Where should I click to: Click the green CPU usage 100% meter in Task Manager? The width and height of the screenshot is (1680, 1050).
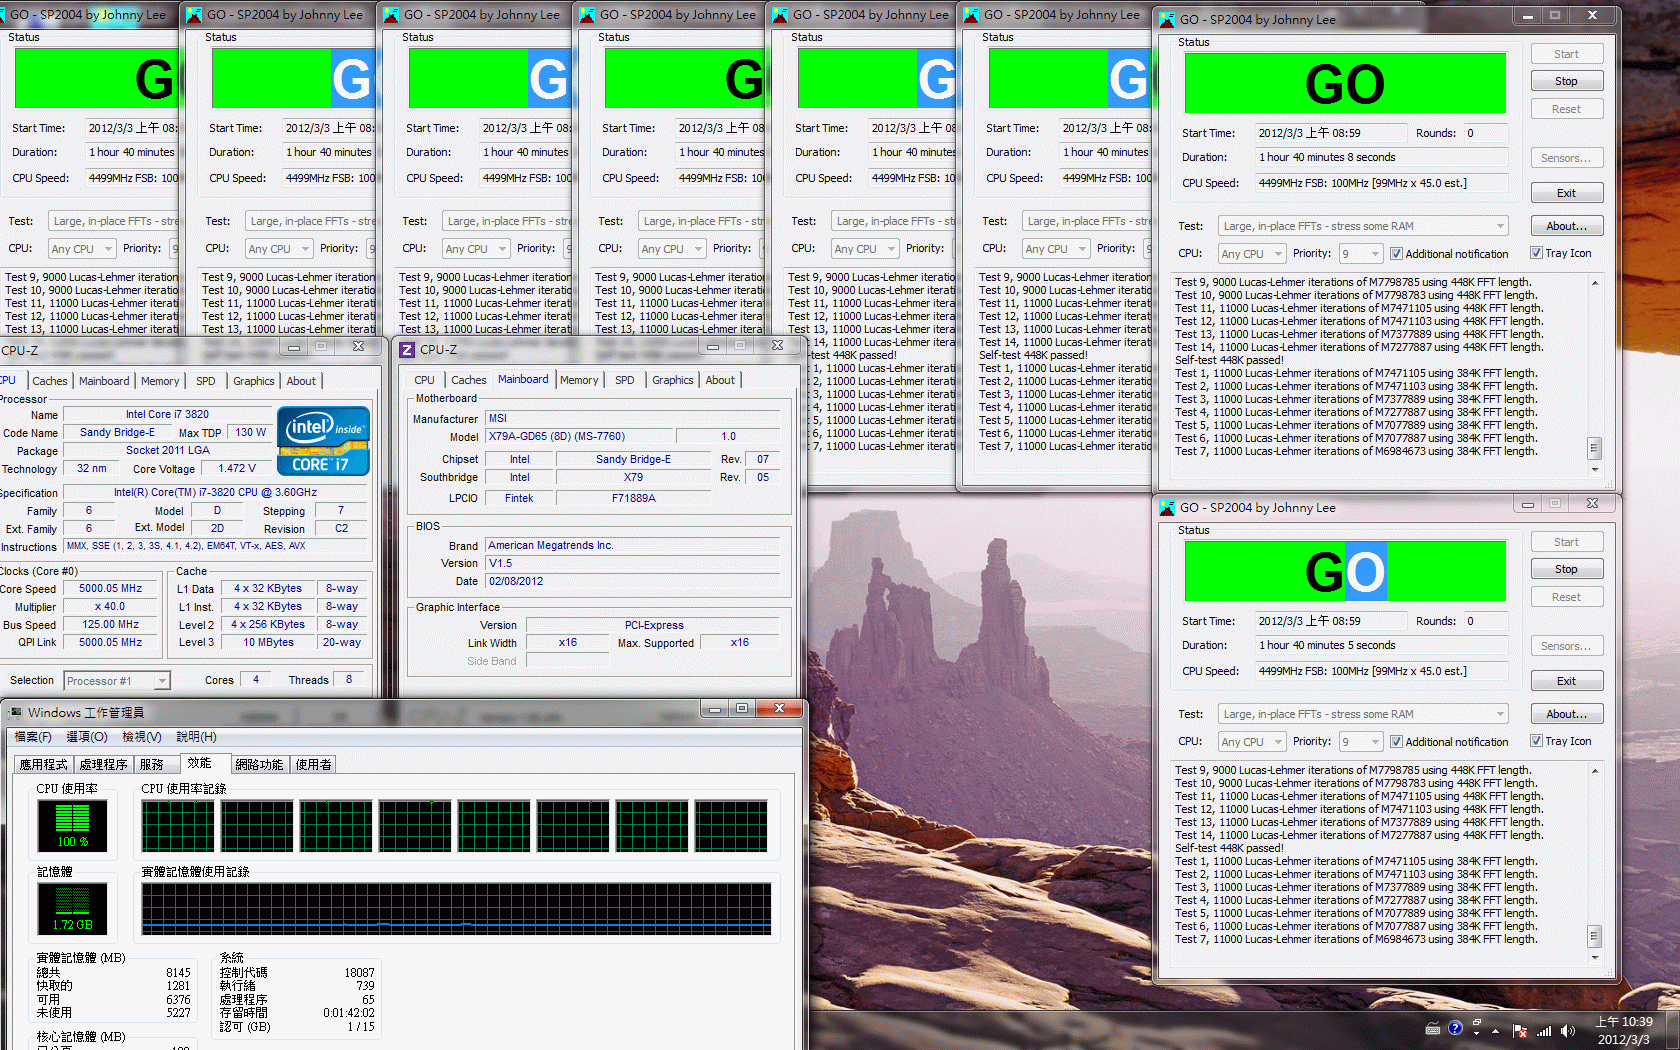click(x=72, y=825)
